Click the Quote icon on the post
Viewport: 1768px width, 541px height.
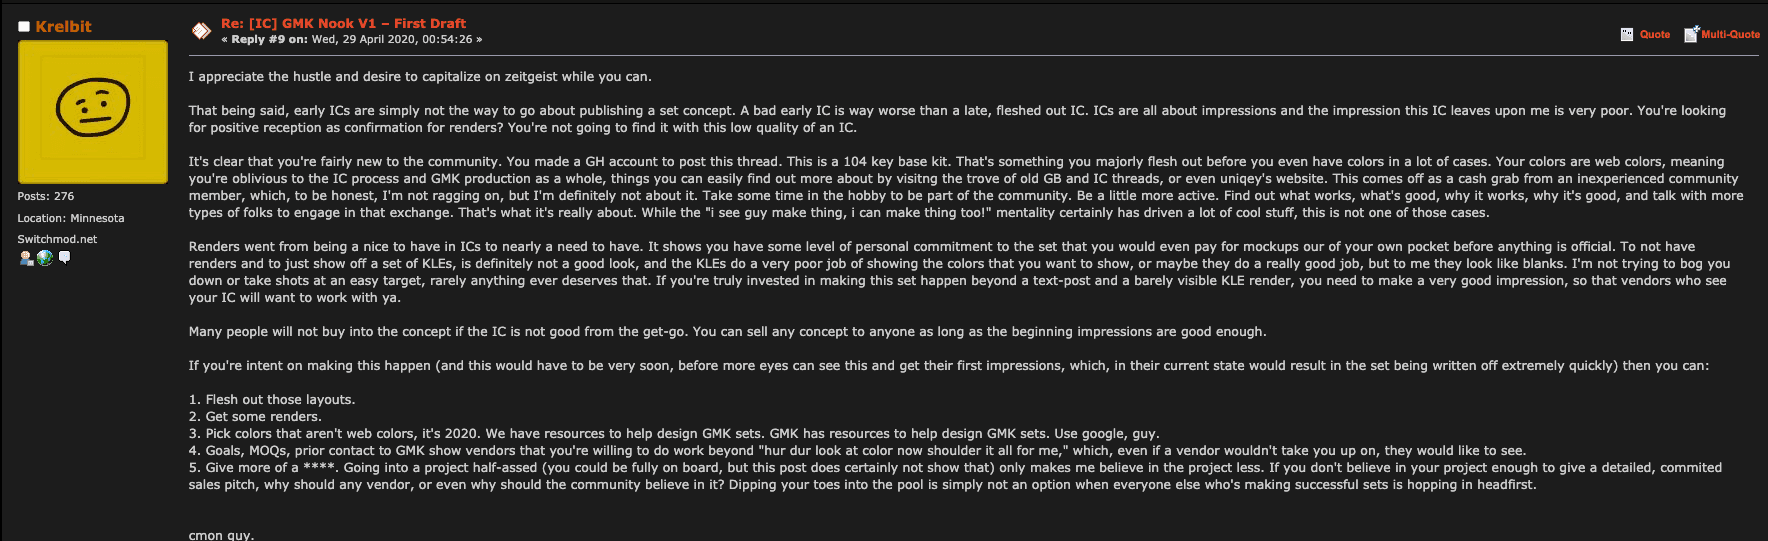1627,34
